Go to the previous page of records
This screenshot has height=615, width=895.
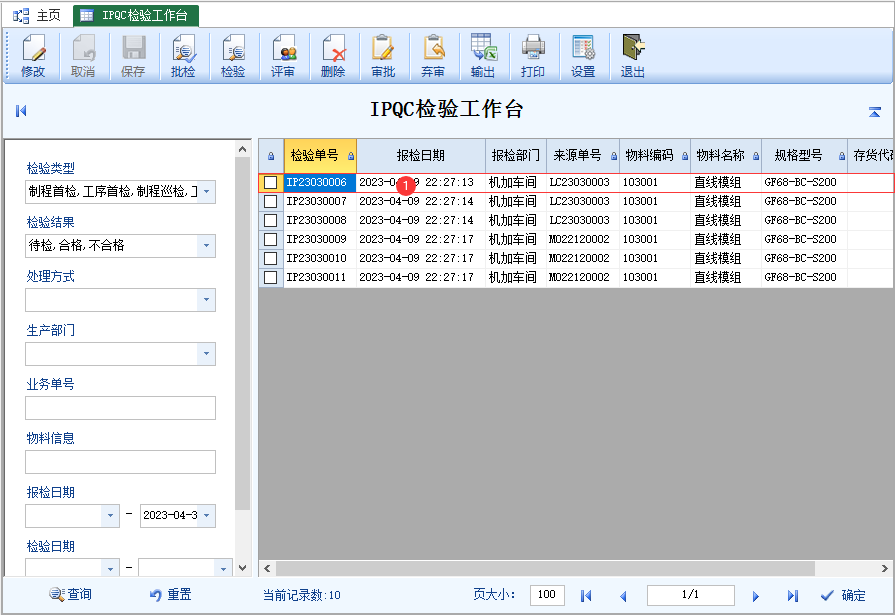[623, 596]
